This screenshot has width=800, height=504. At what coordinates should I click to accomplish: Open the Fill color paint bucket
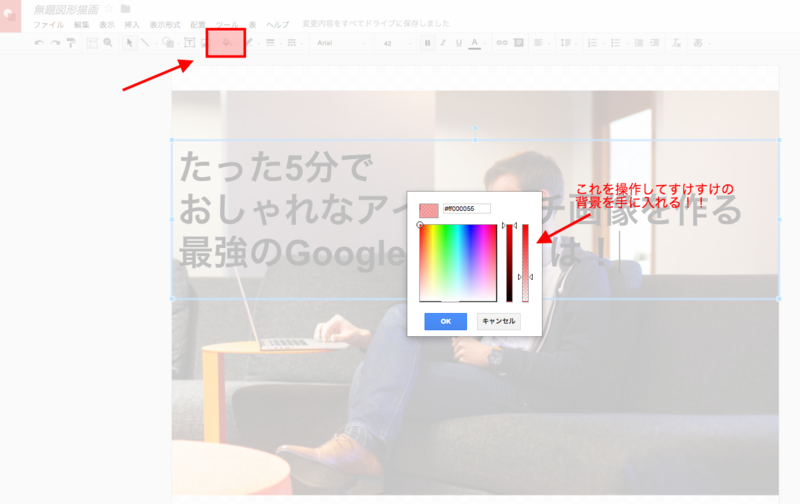coord(227,43)
